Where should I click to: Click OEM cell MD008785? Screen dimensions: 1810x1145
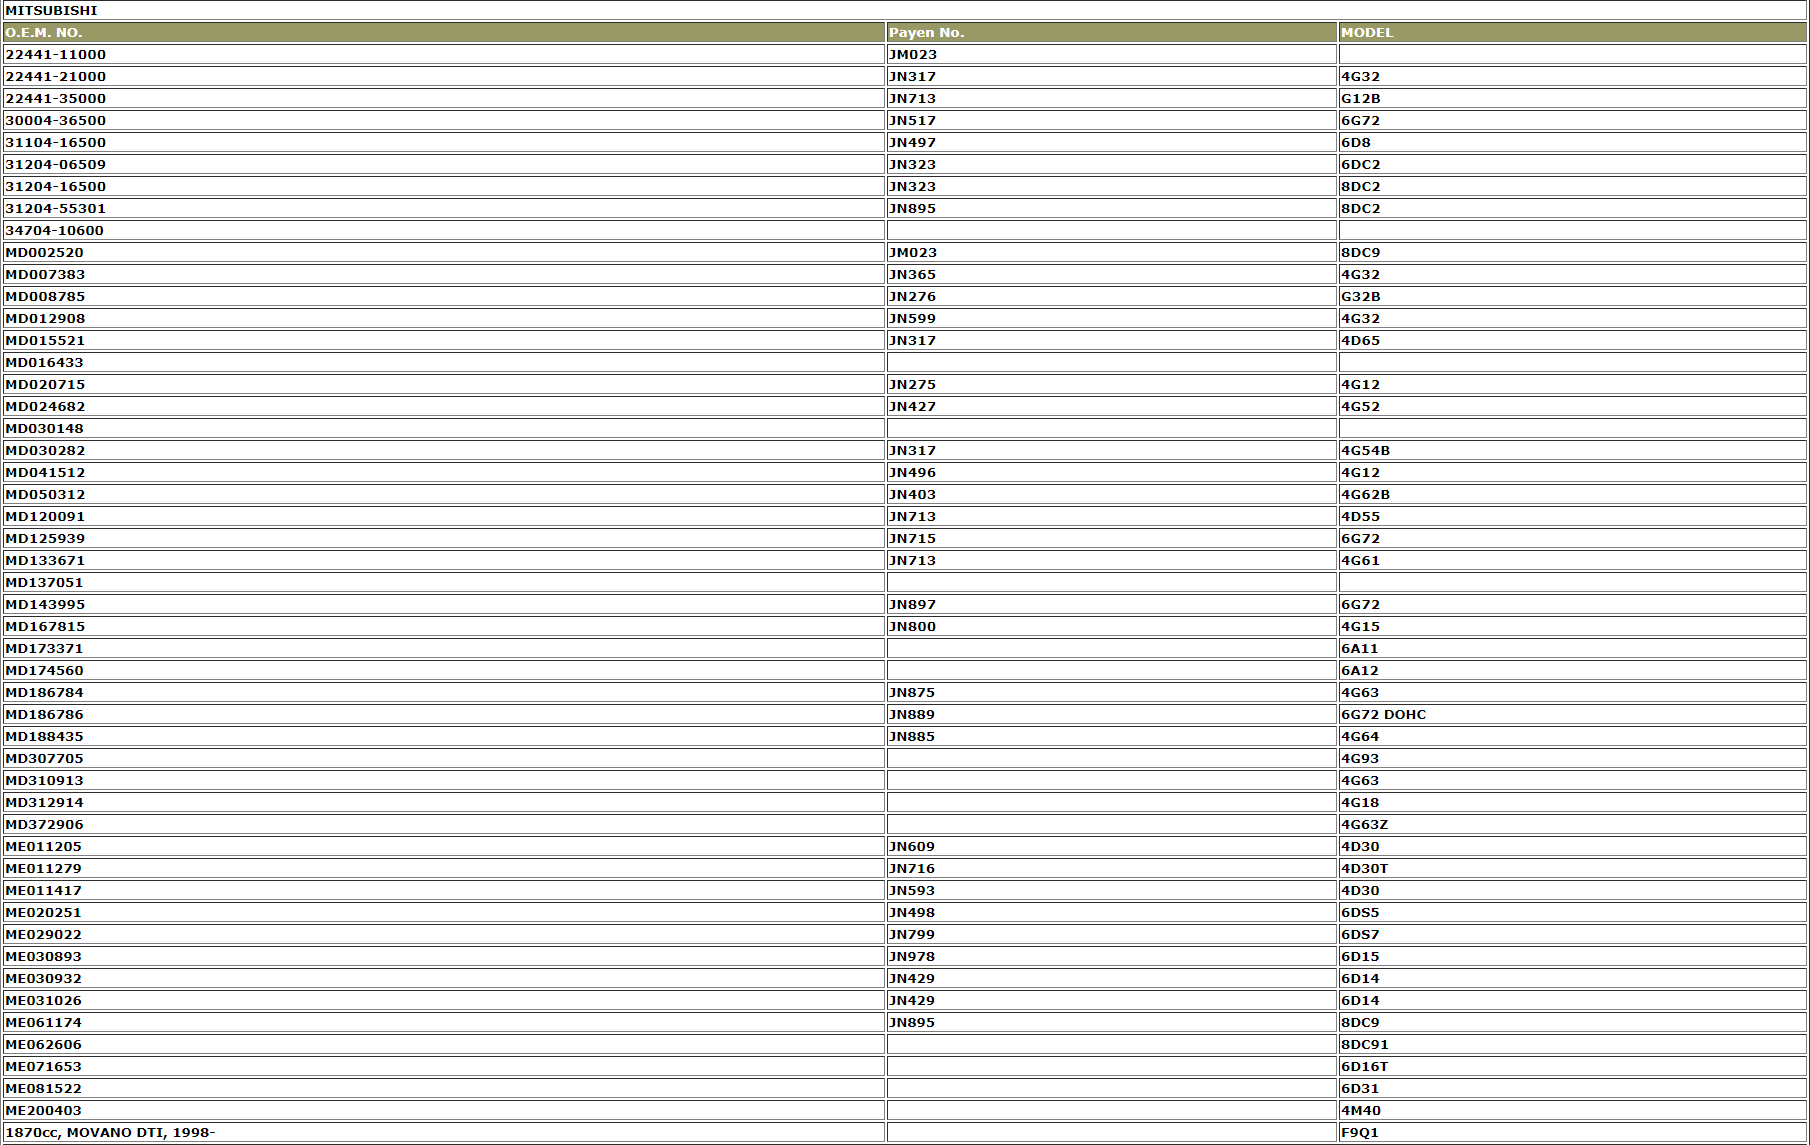point(444,296)
